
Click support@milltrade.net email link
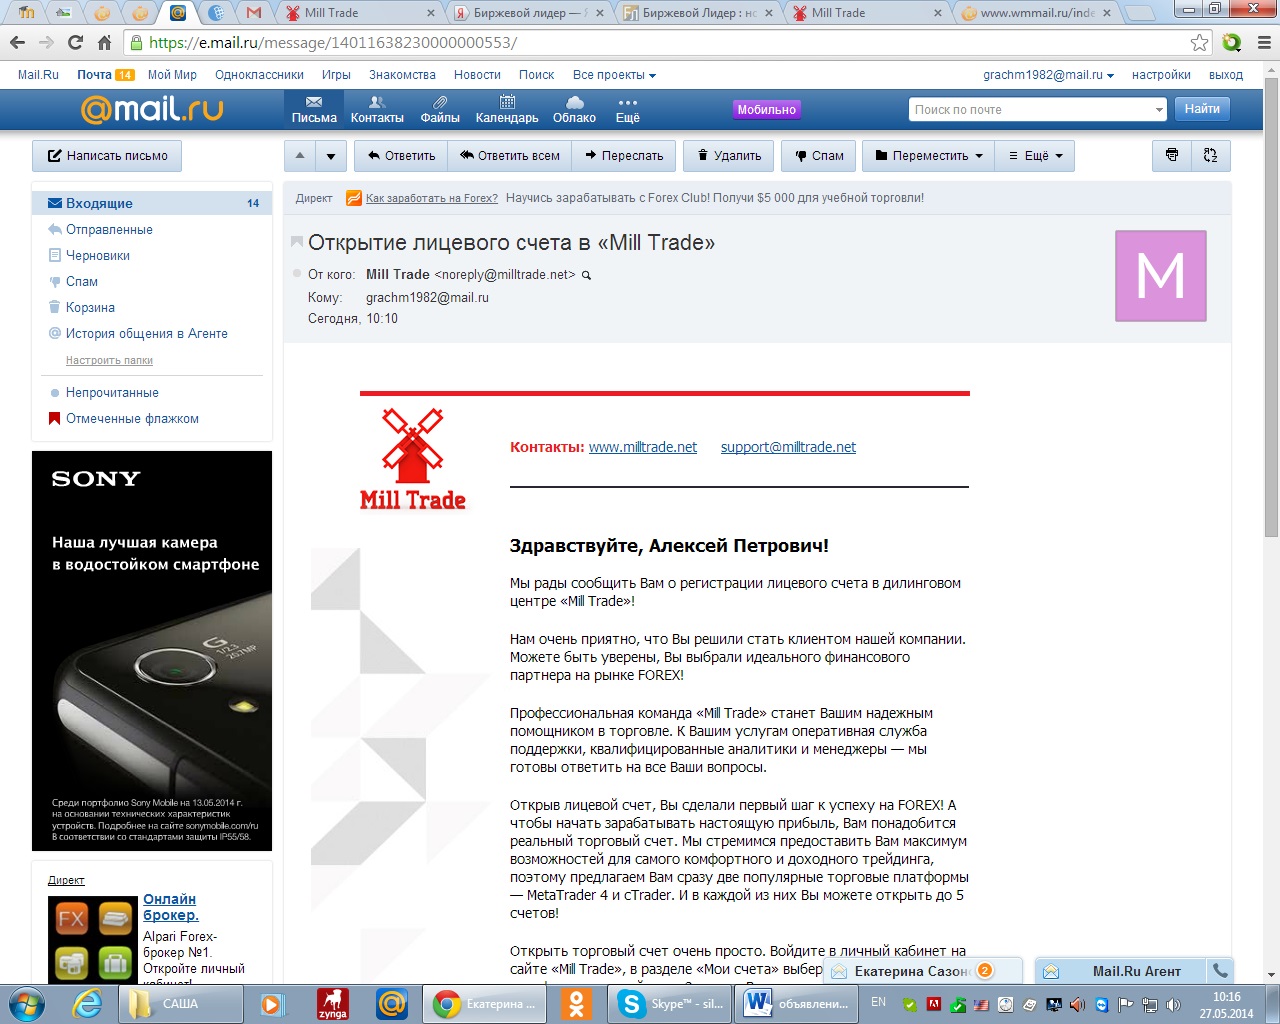788,447
